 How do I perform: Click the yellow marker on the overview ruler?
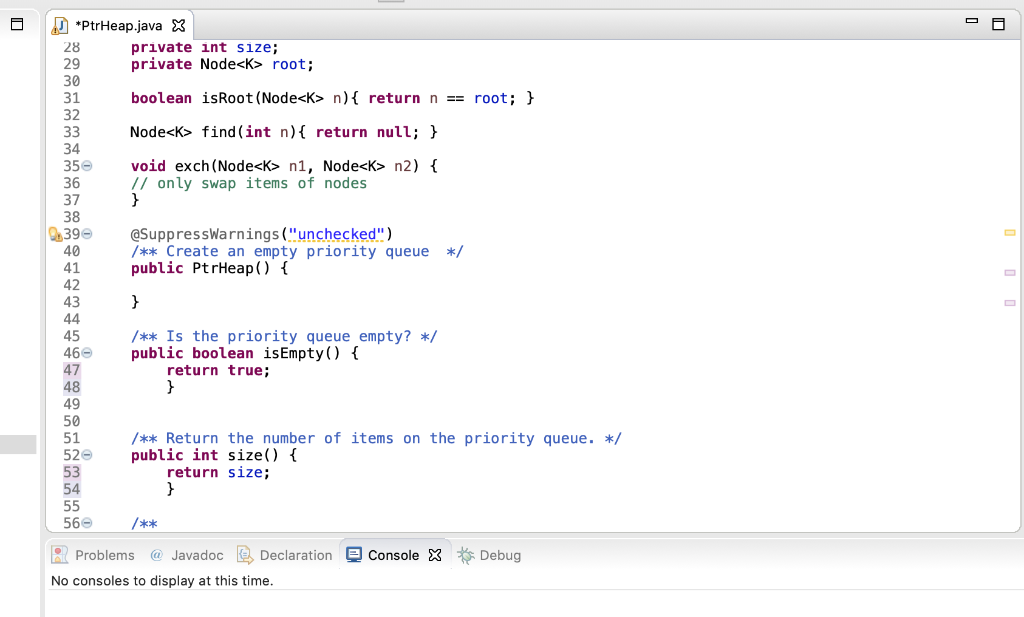click(x=1011, y=231)
